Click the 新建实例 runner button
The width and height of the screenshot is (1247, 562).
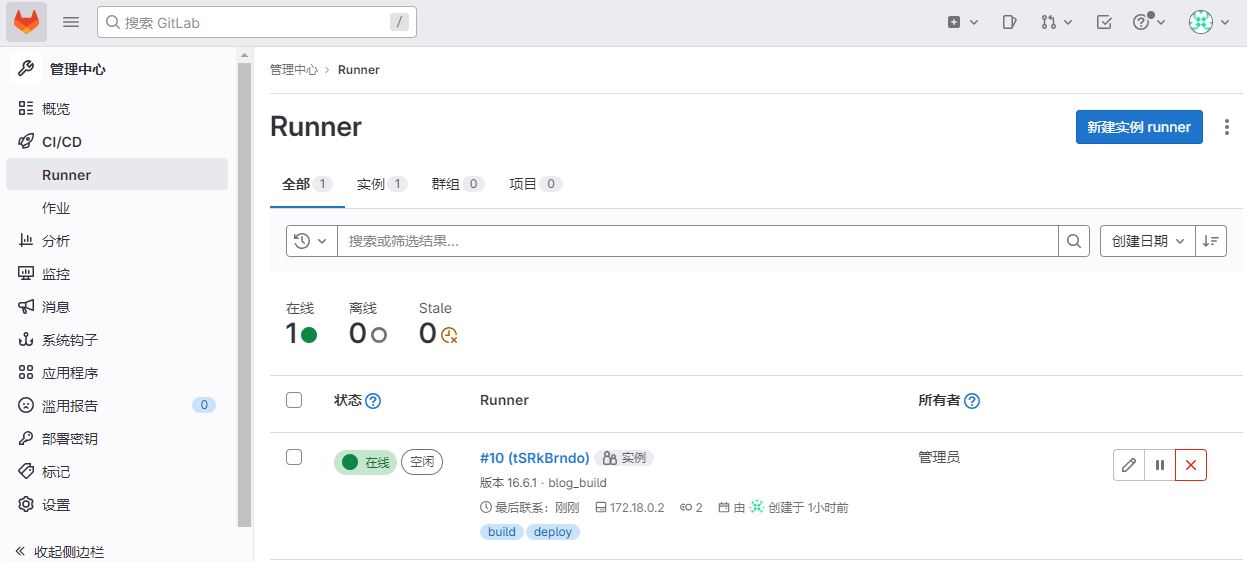click(1139, 127)
